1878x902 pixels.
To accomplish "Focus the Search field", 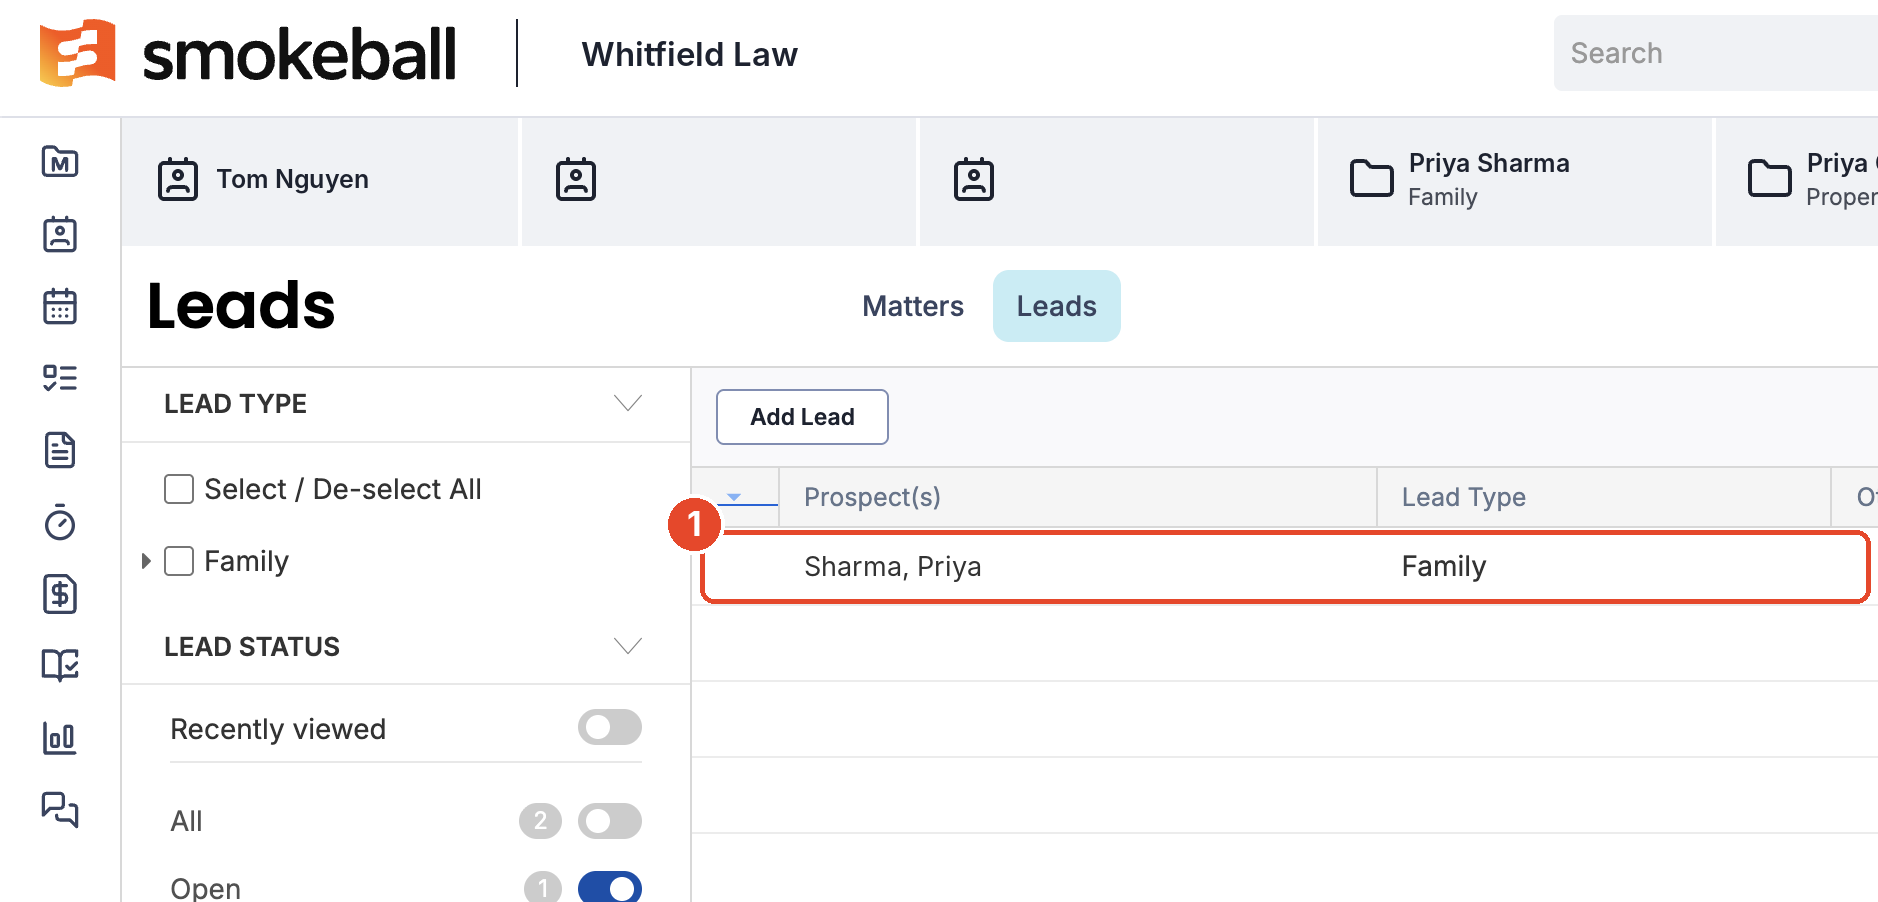I will pyautogui.click(x=1716, y=53).
